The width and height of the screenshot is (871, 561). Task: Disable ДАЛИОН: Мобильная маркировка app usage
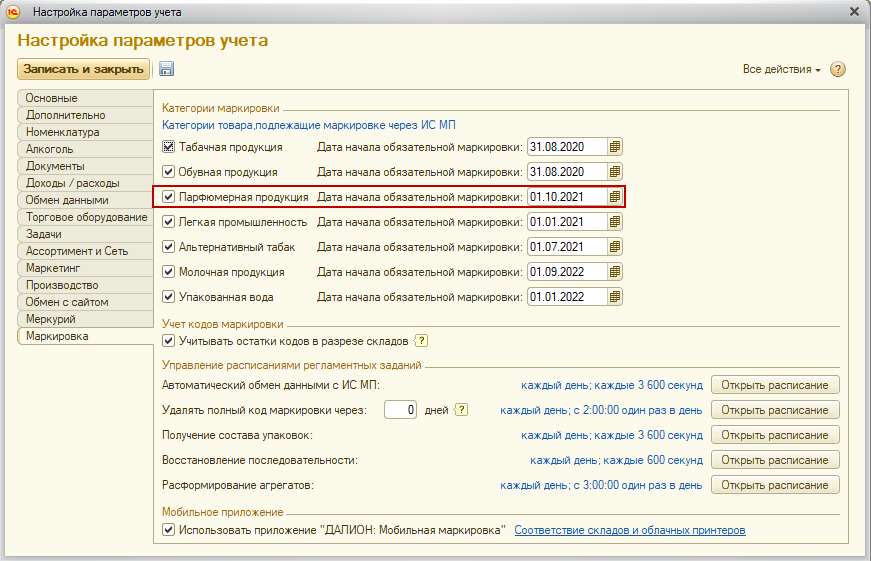click(x=168, y=530)
